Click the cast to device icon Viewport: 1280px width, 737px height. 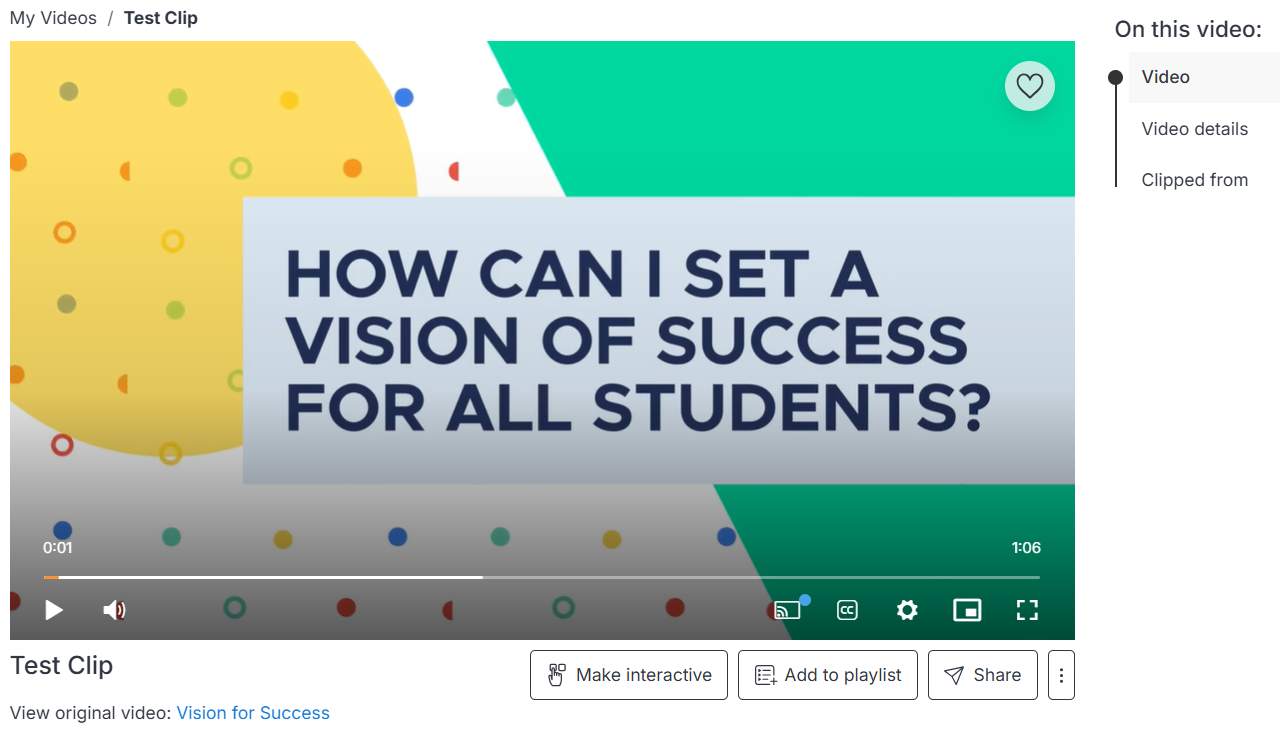click(x=788, y=610)
